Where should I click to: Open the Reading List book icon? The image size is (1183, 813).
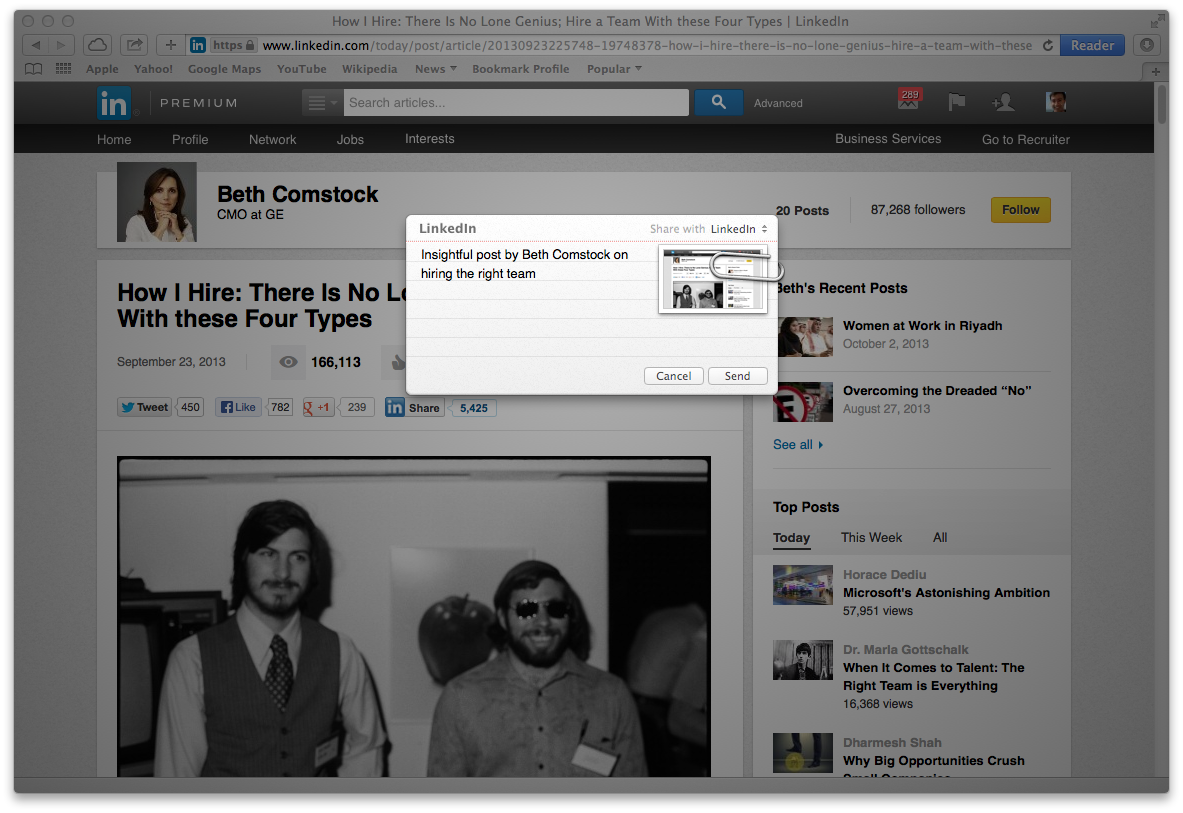click(x=33, y=69)
